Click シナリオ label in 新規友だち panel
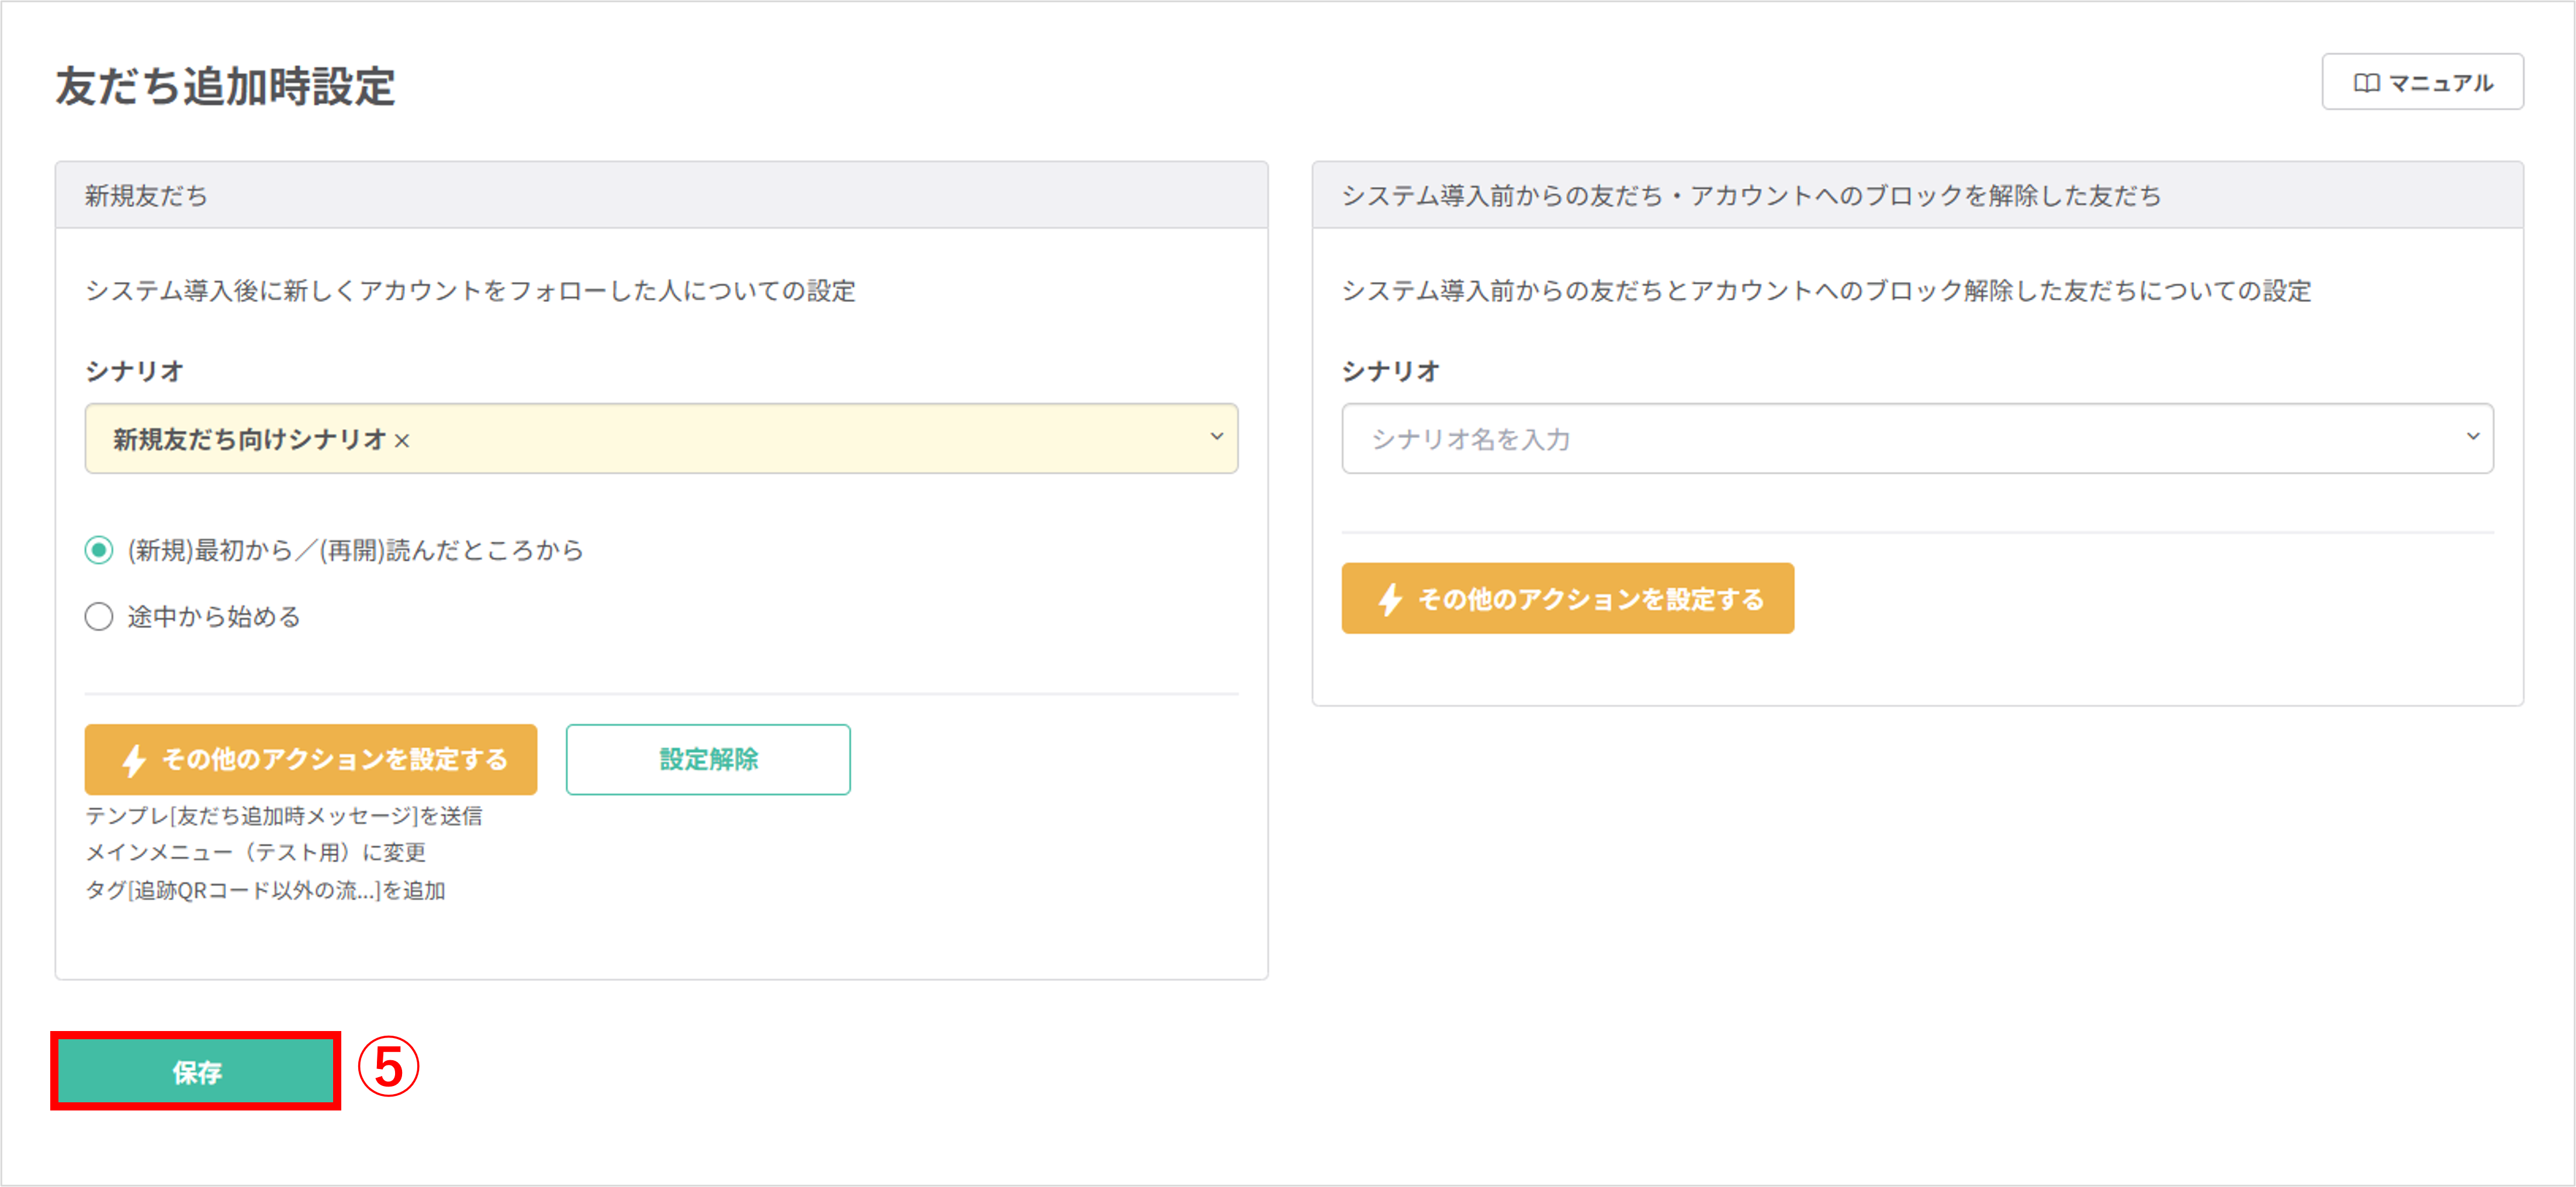This screenshot has height=1187, width=2576. [x=134, y=371]
